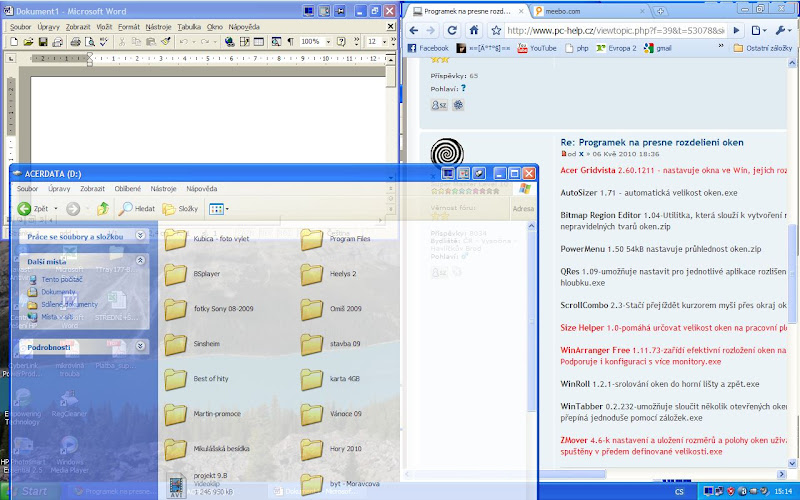Screen dimensions: 800x500
Task: Insert a hyperlink via the globe icon
Action: tap(230, 42)
